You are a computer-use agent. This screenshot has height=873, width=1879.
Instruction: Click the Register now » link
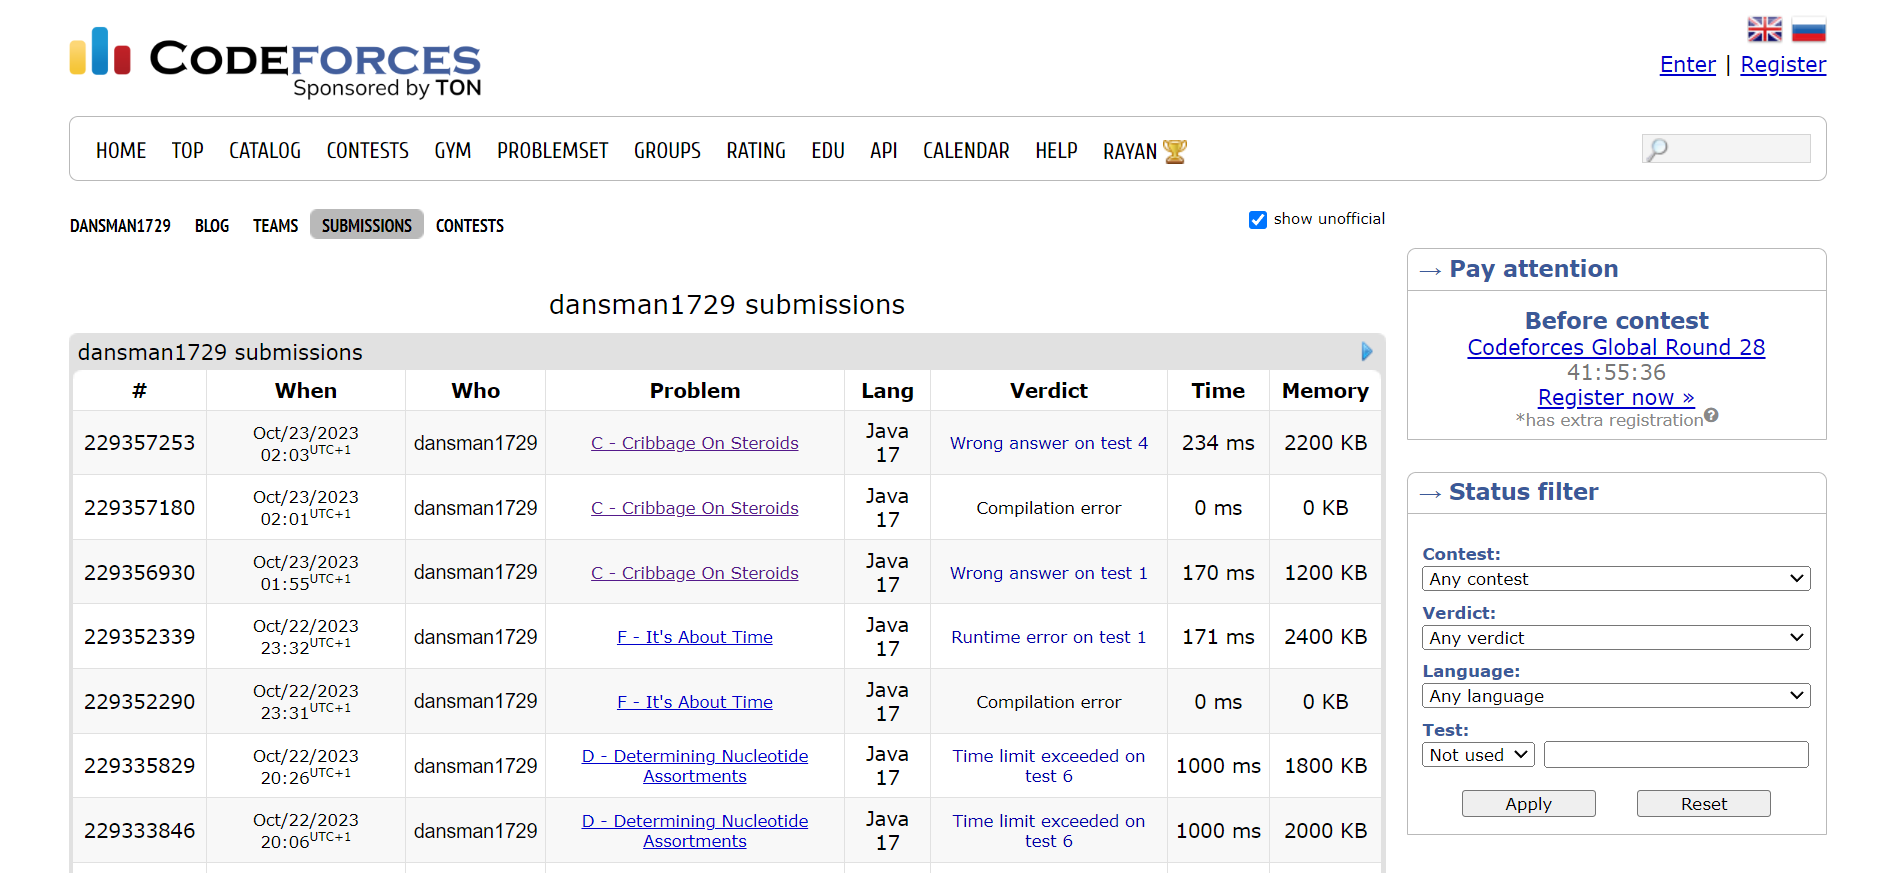(1616, 398)
